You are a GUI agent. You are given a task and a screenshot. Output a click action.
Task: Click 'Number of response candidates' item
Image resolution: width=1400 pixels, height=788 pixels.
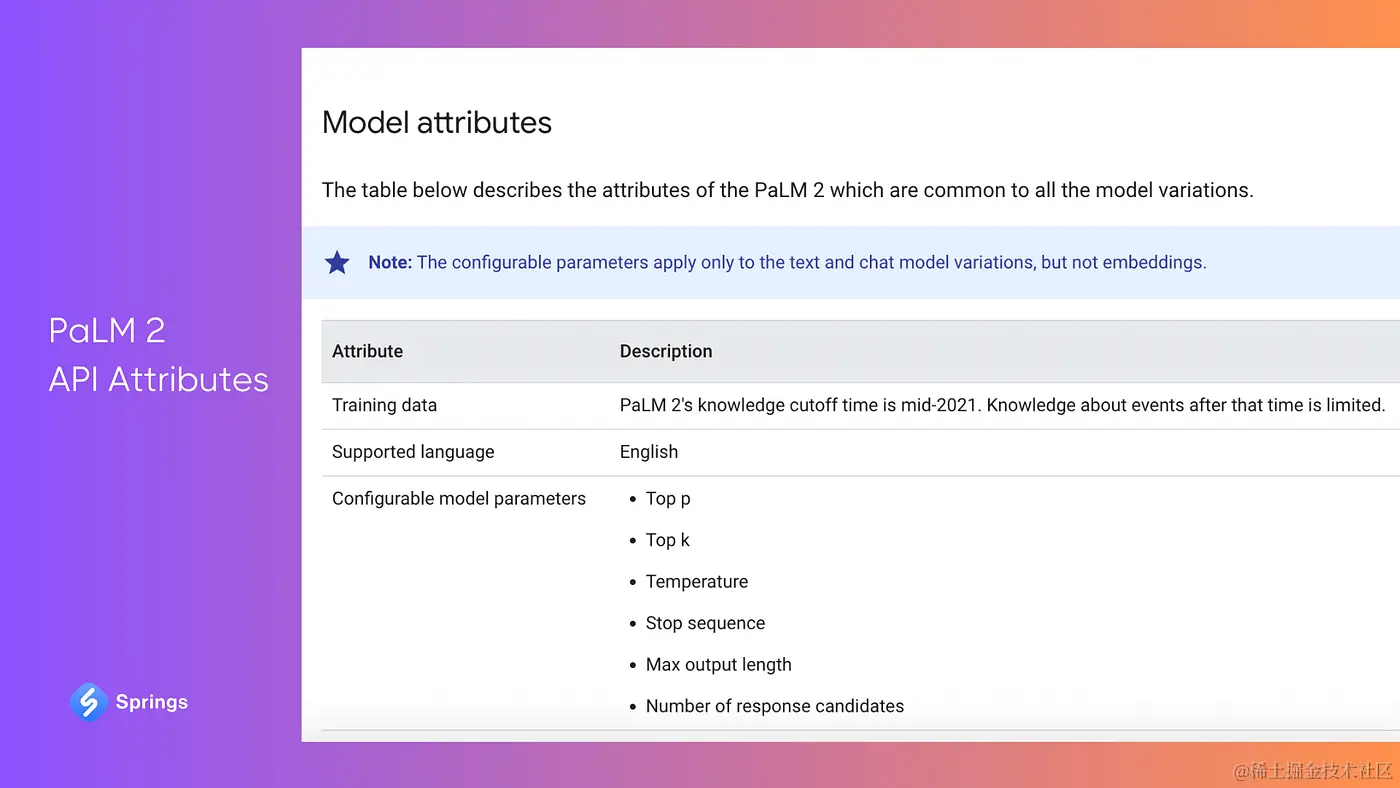click(775, 706)
